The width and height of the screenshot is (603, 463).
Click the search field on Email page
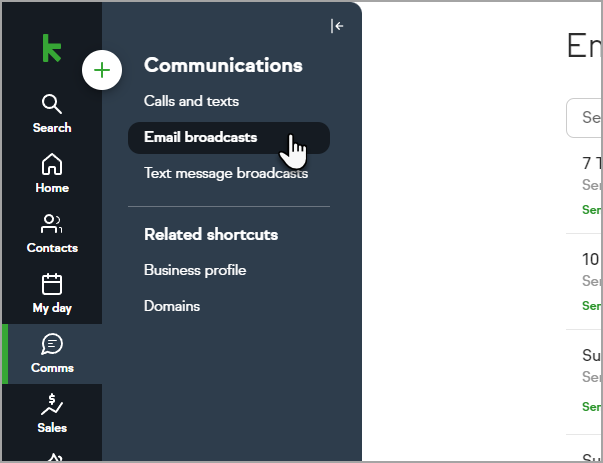586,117
